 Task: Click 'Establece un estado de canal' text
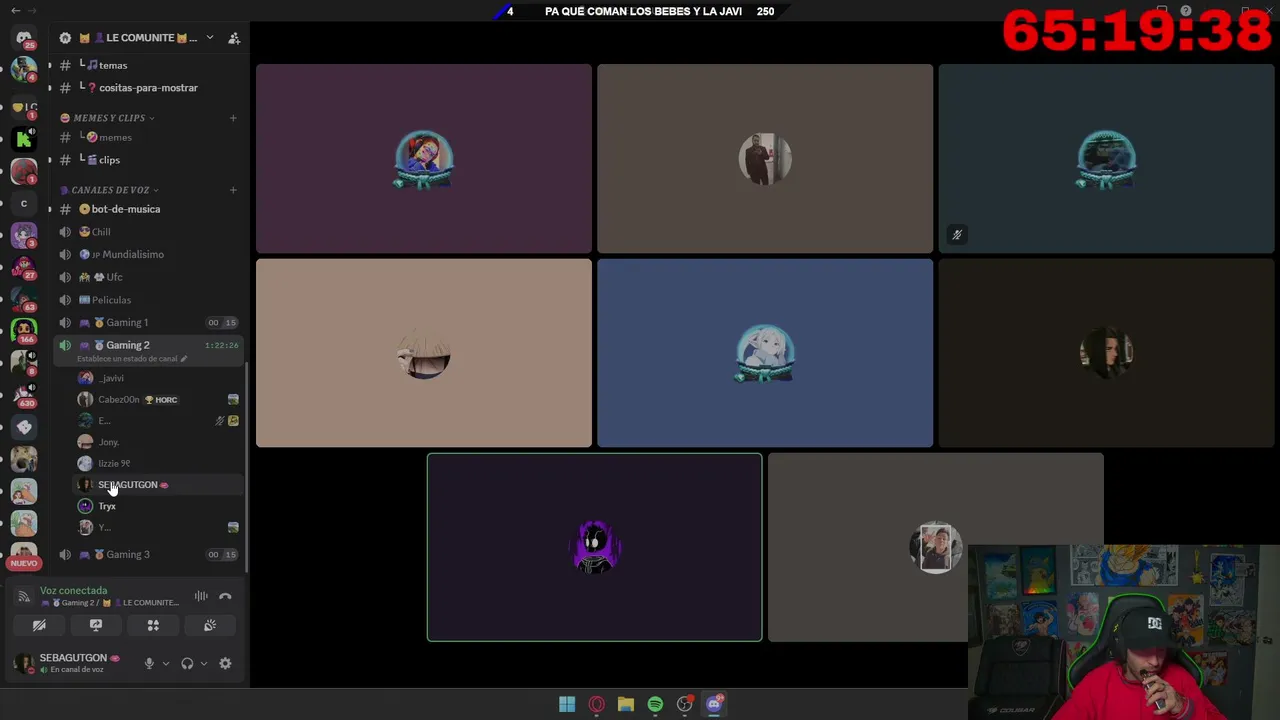(x=127, y=358)
